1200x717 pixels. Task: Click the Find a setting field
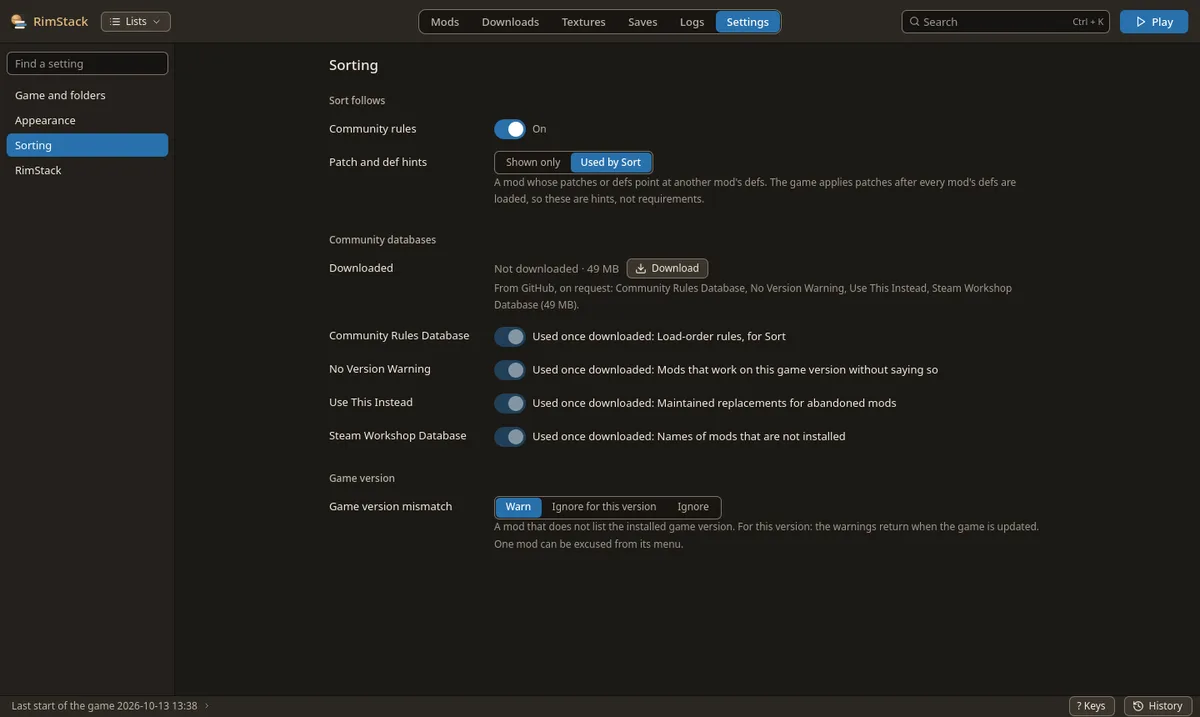(x=87, y=63)
